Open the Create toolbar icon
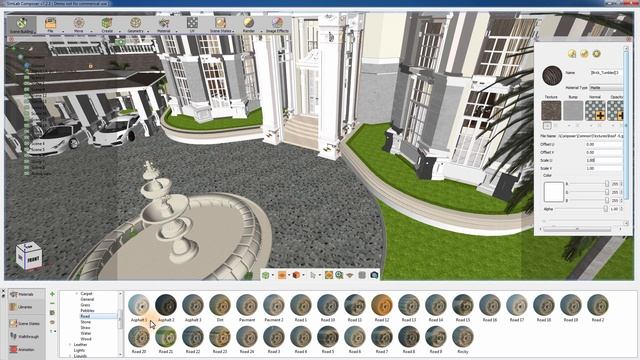 pos(107,24)
